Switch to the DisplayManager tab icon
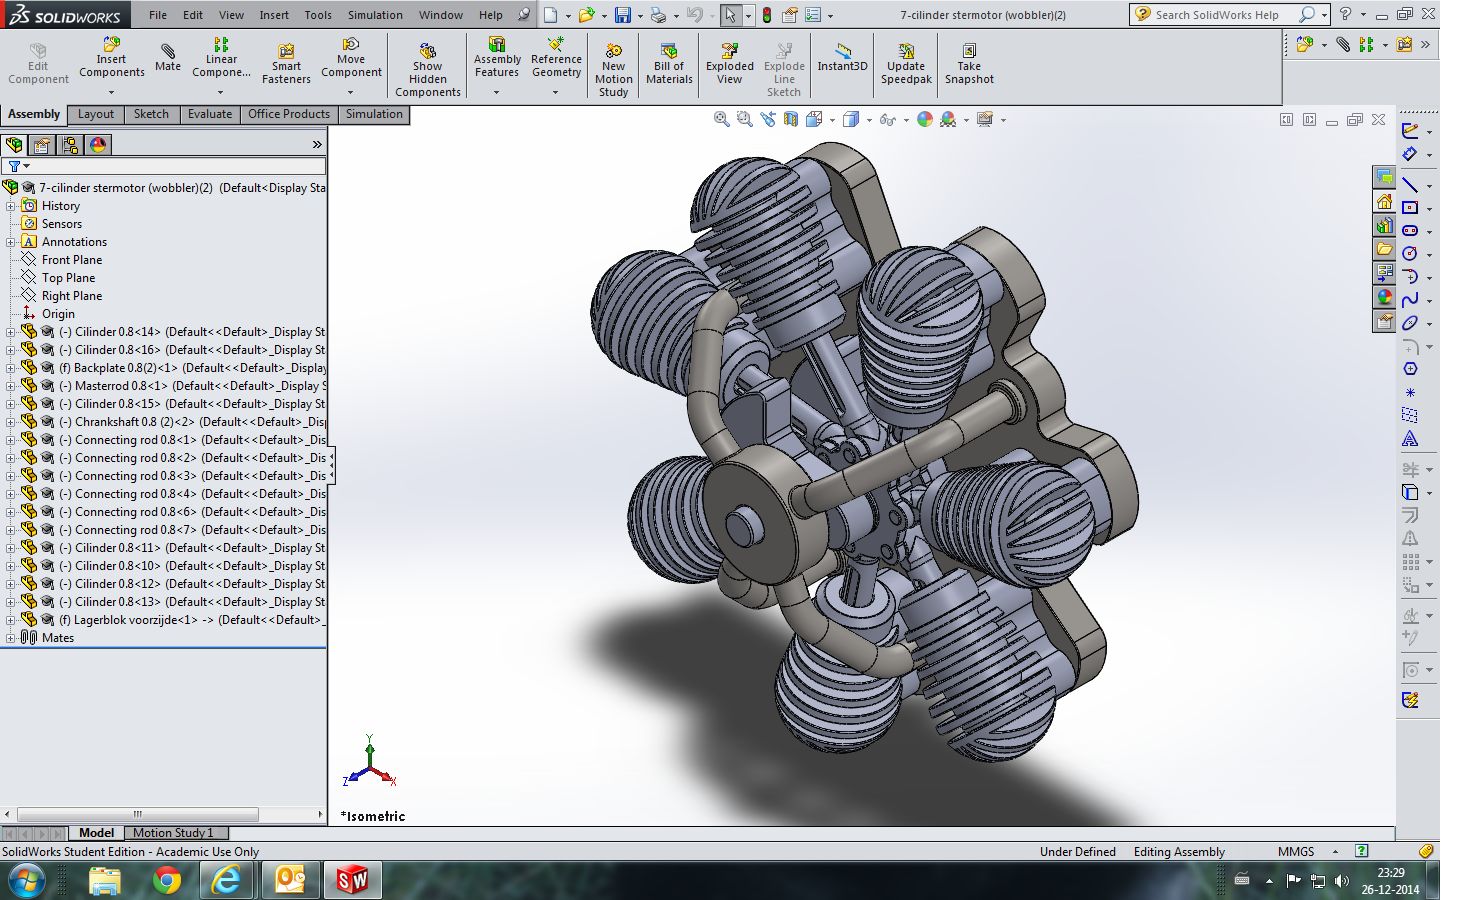This screenshot has width=1484, height=900. [98, 145]
